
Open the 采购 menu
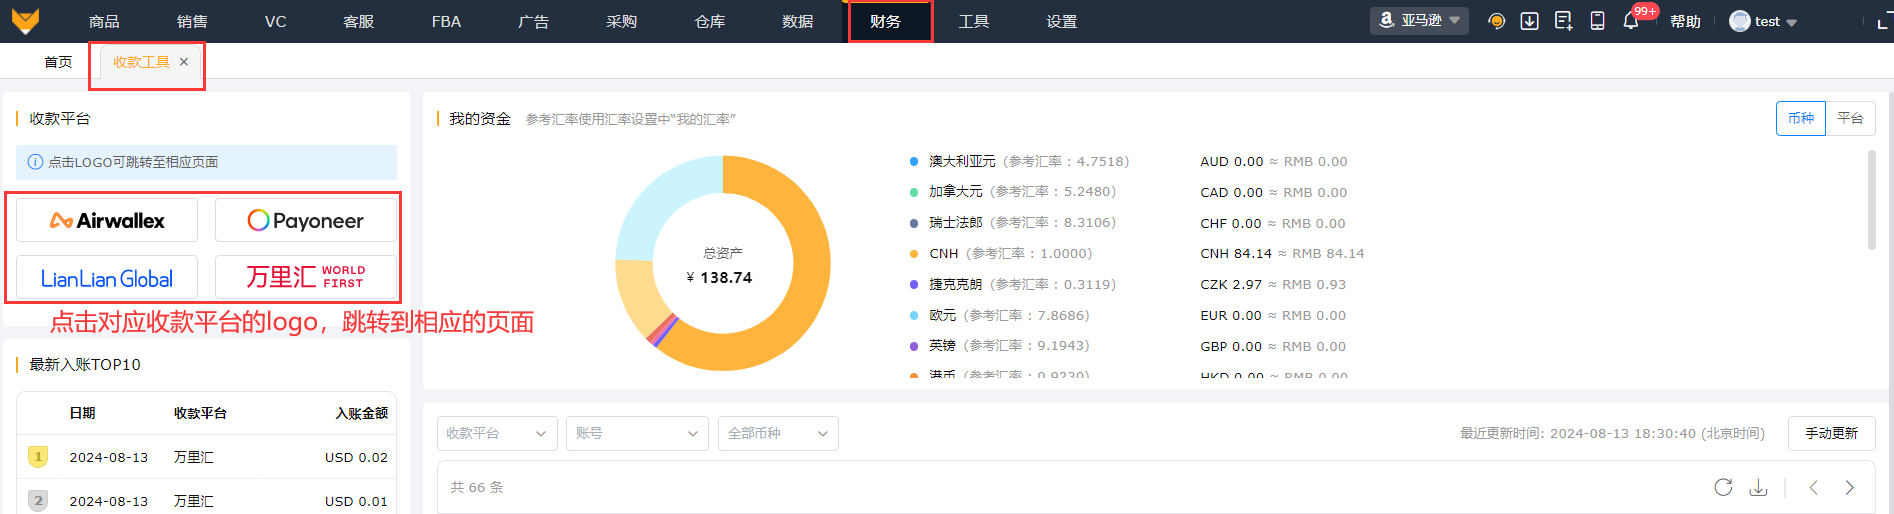[x=622, y=21]
